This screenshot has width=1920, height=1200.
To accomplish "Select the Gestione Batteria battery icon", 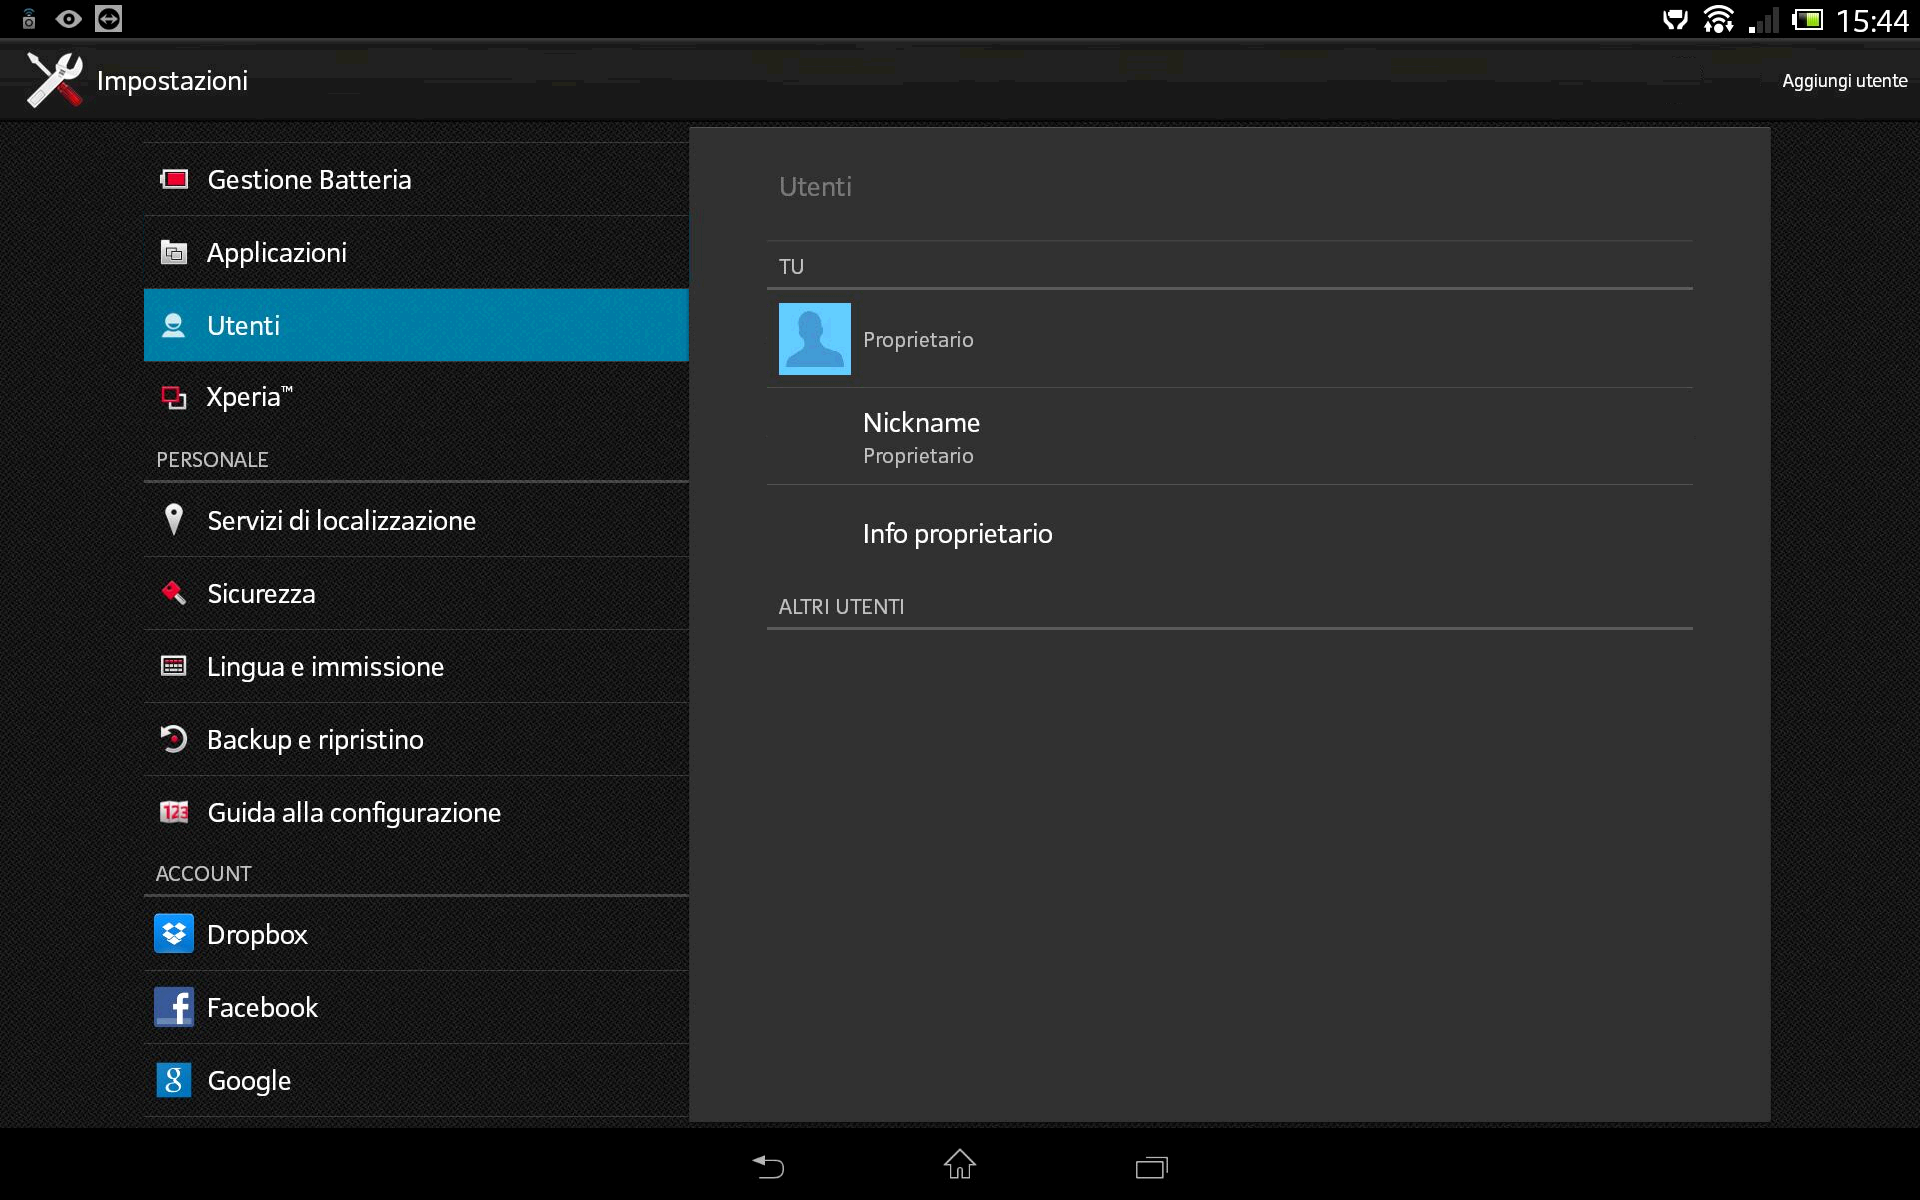I will point(174,179).
